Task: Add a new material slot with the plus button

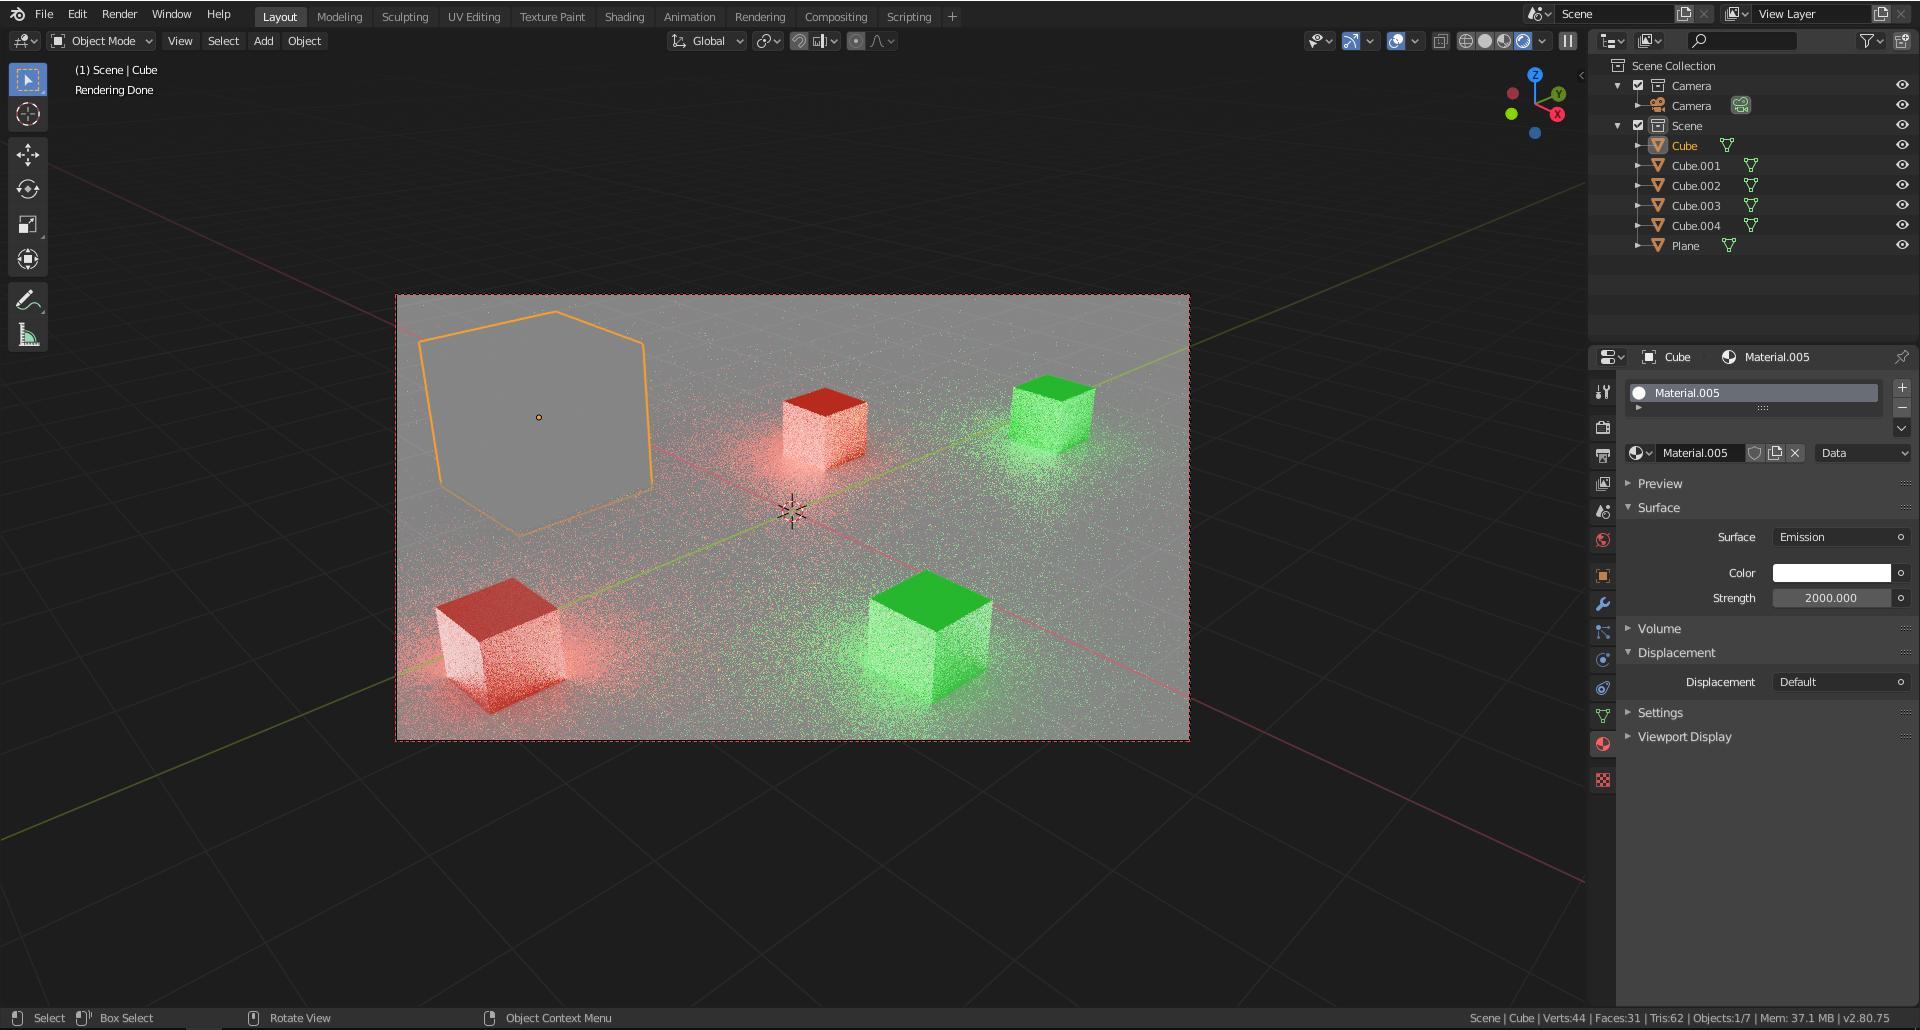Action: pyautogui.click(x=1902, y=388)
